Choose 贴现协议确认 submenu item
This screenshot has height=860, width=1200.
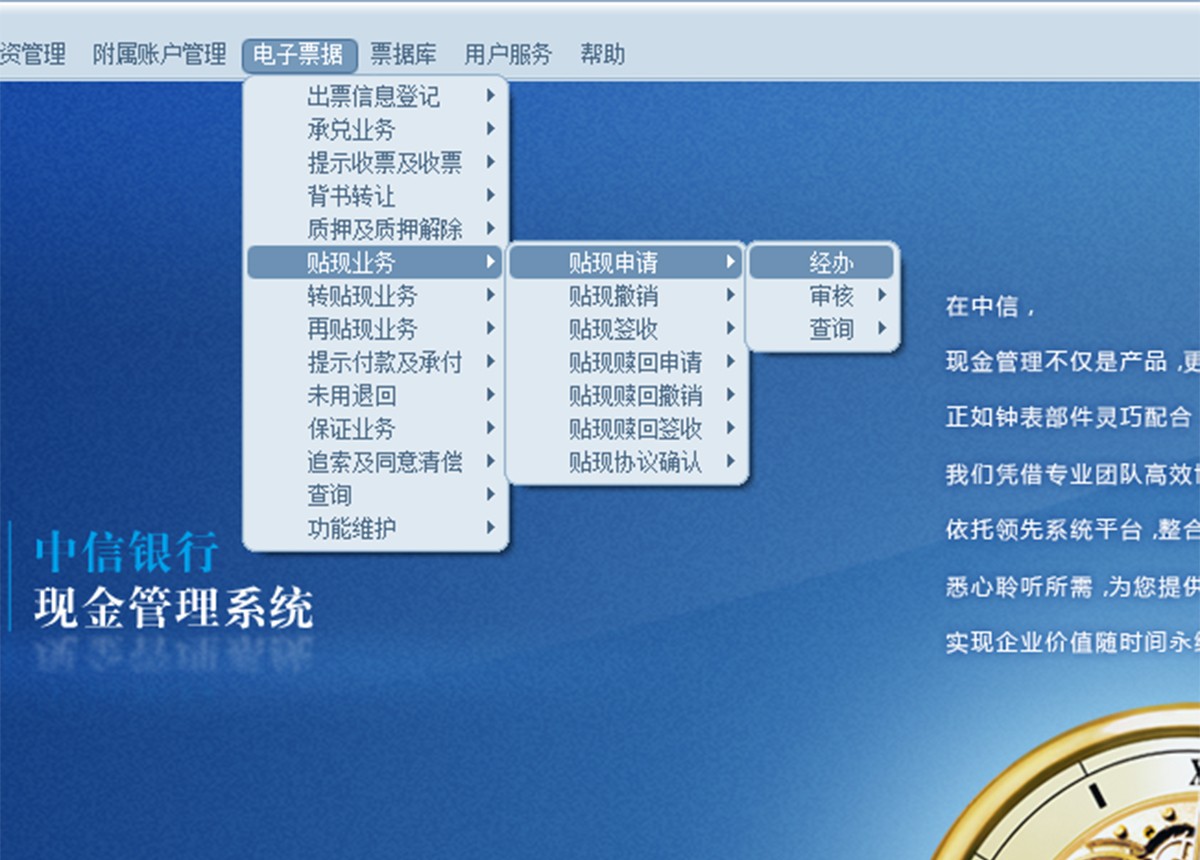[626, 462]
